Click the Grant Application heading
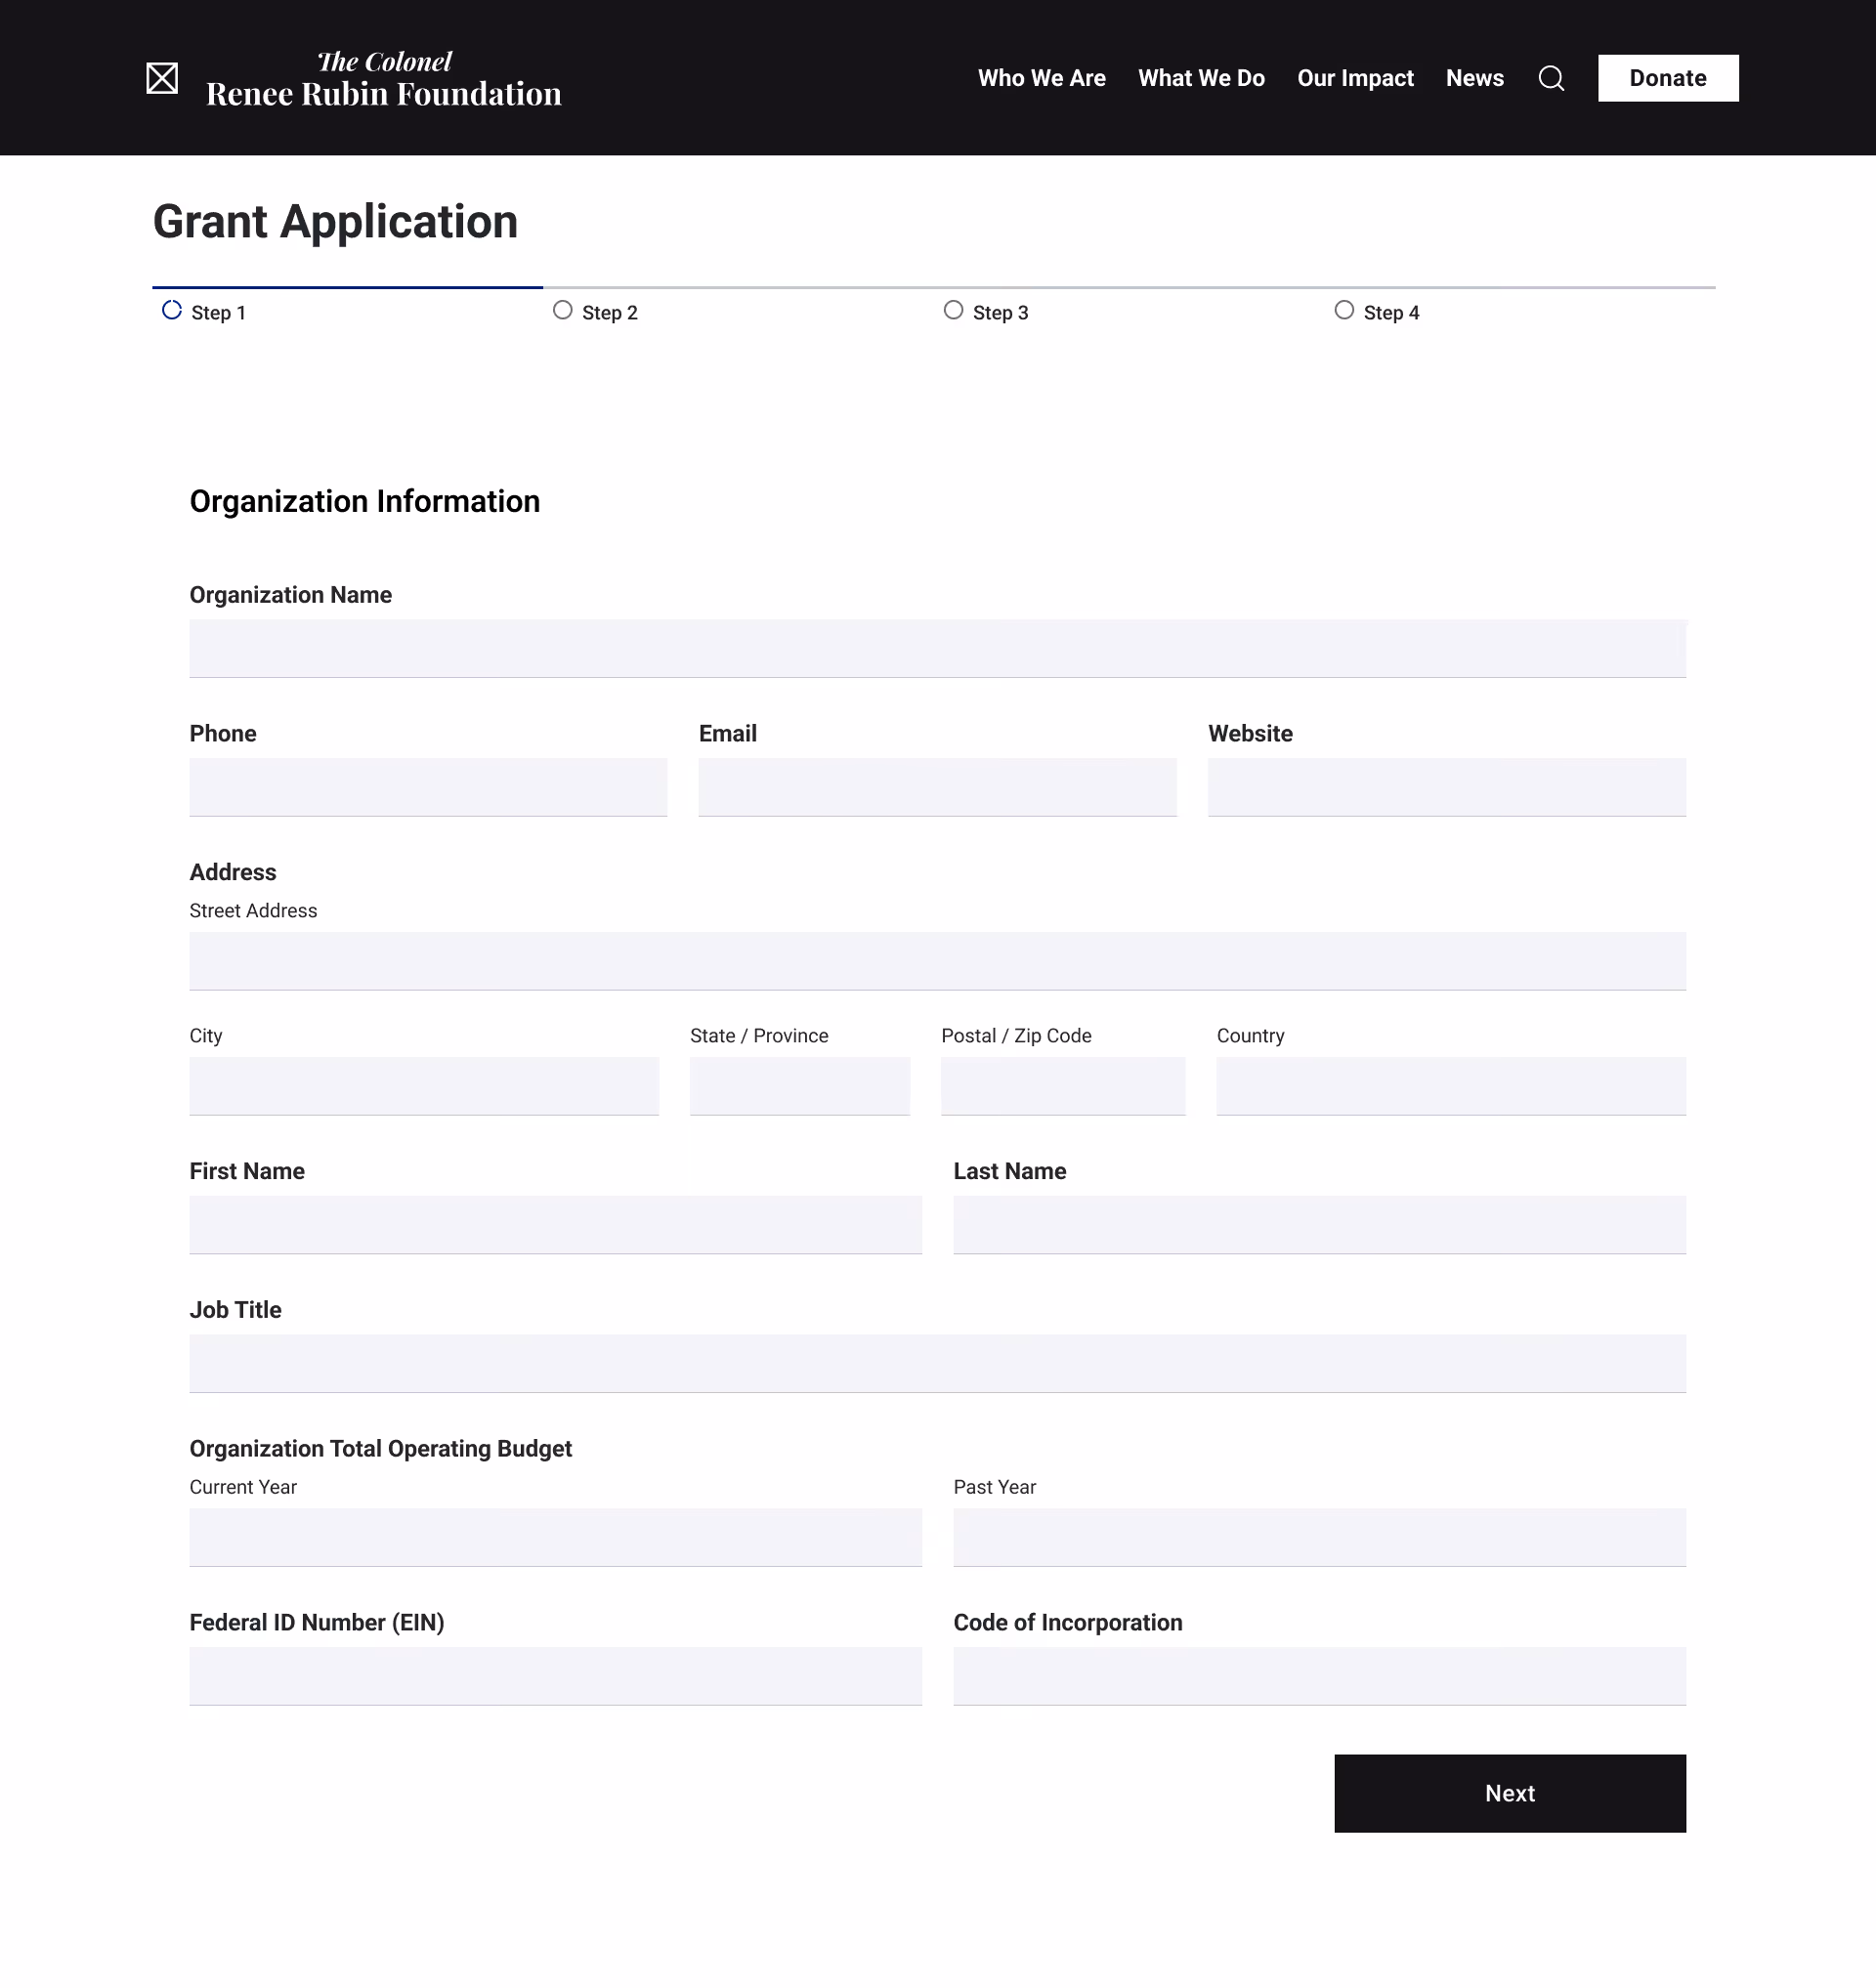The image size is (1876, 1988). coord(335,222)
